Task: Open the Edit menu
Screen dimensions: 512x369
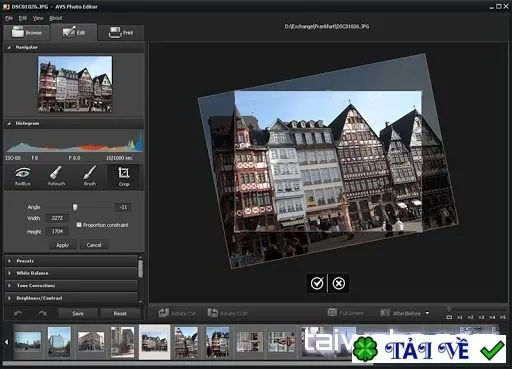Action: point(23,18)
